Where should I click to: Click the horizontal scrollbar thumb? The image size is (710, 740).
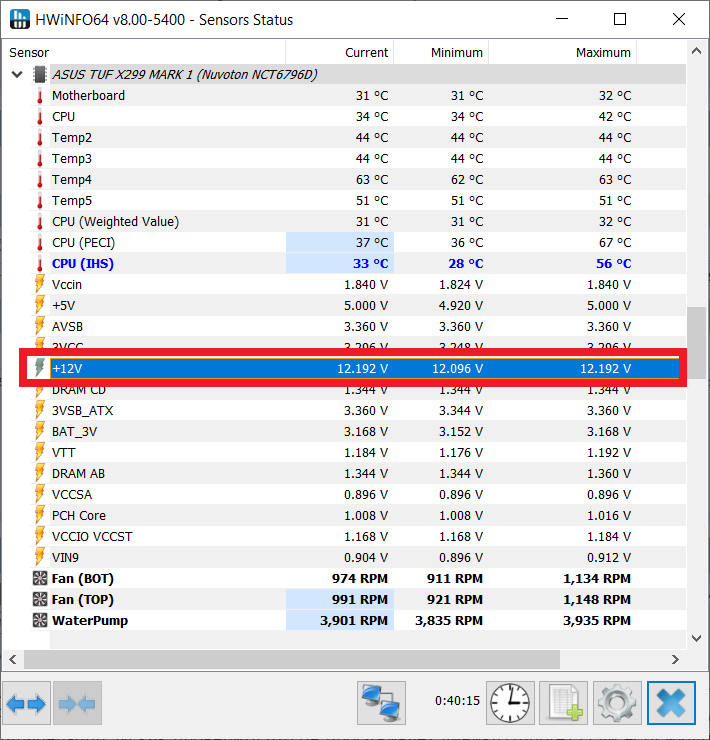(292, 659)
